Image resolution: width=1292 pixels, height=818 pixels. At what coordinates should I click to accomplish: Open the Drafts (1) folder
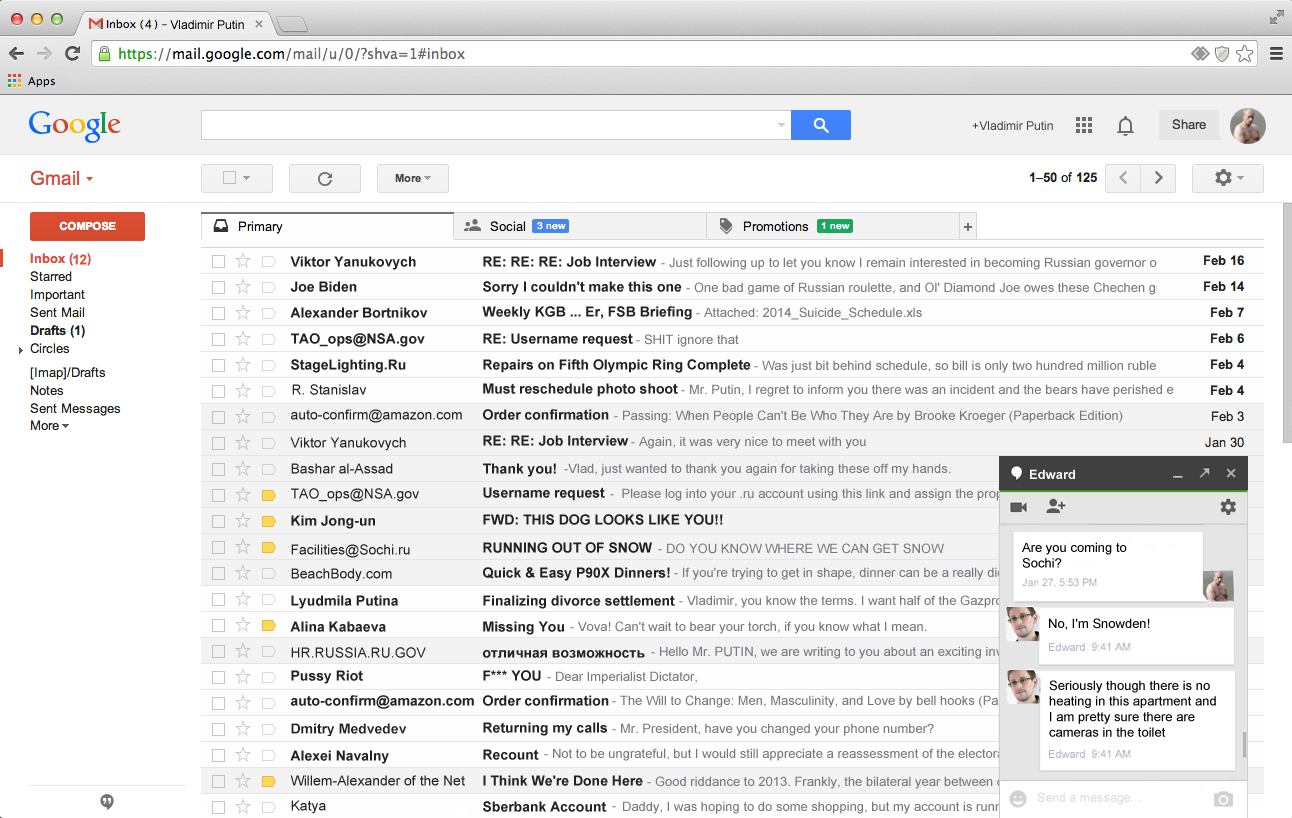tap(57, 330)
